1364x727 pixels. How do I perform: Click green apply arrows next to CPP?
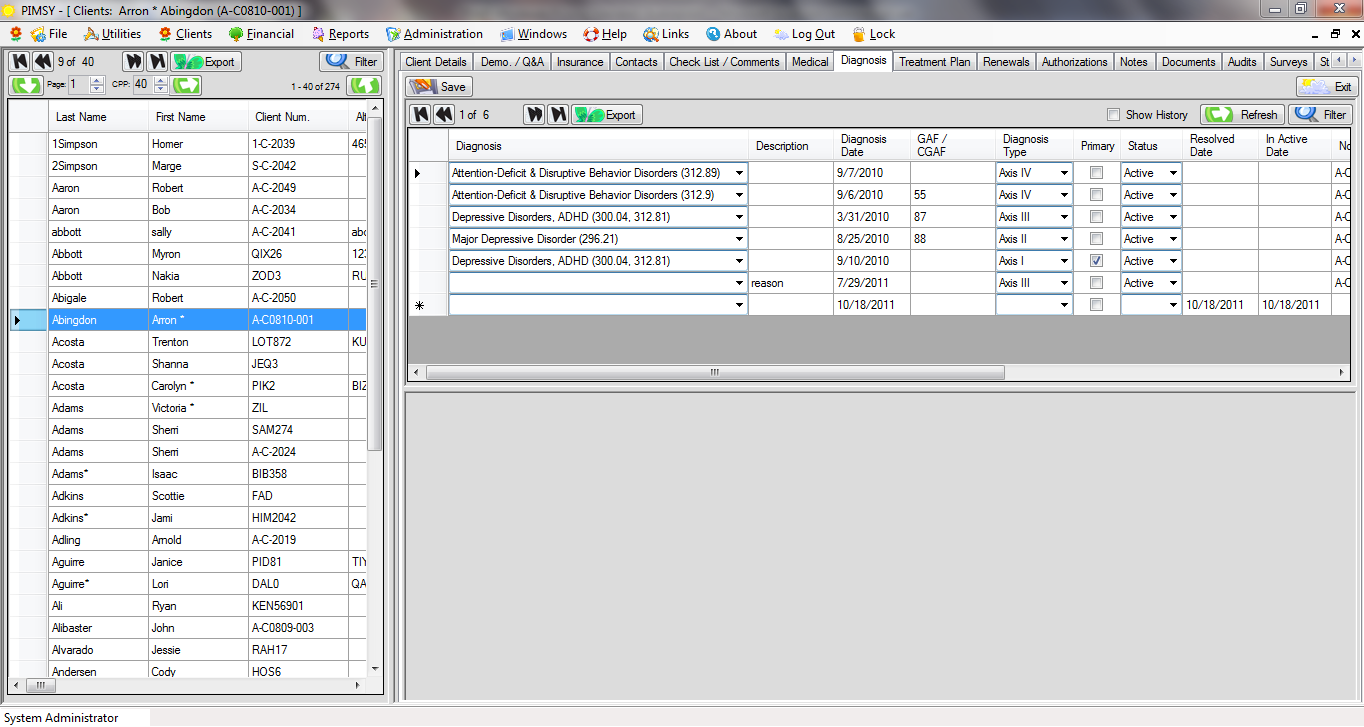click(x=186, y=85)
